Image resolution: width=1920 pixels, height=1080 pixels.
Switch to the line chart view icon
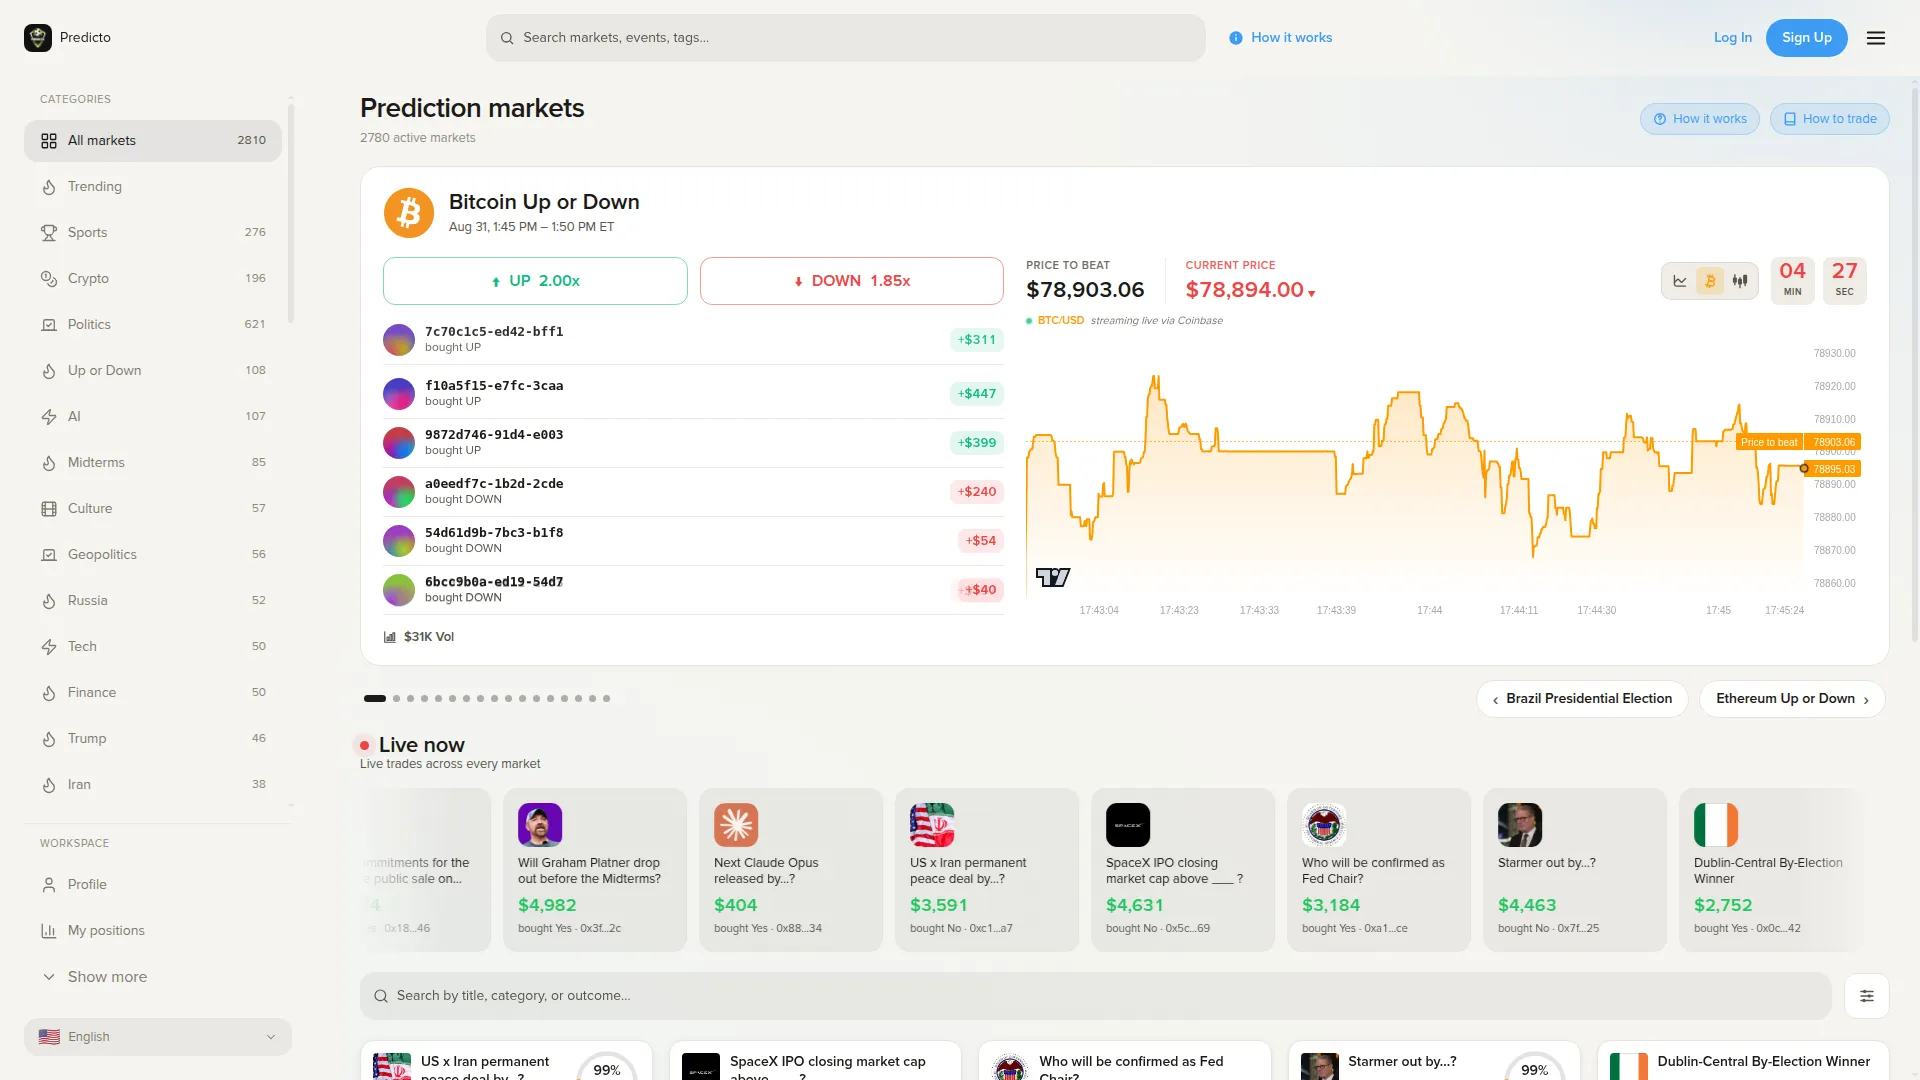pyautogui.click(x=1680, y=281)
